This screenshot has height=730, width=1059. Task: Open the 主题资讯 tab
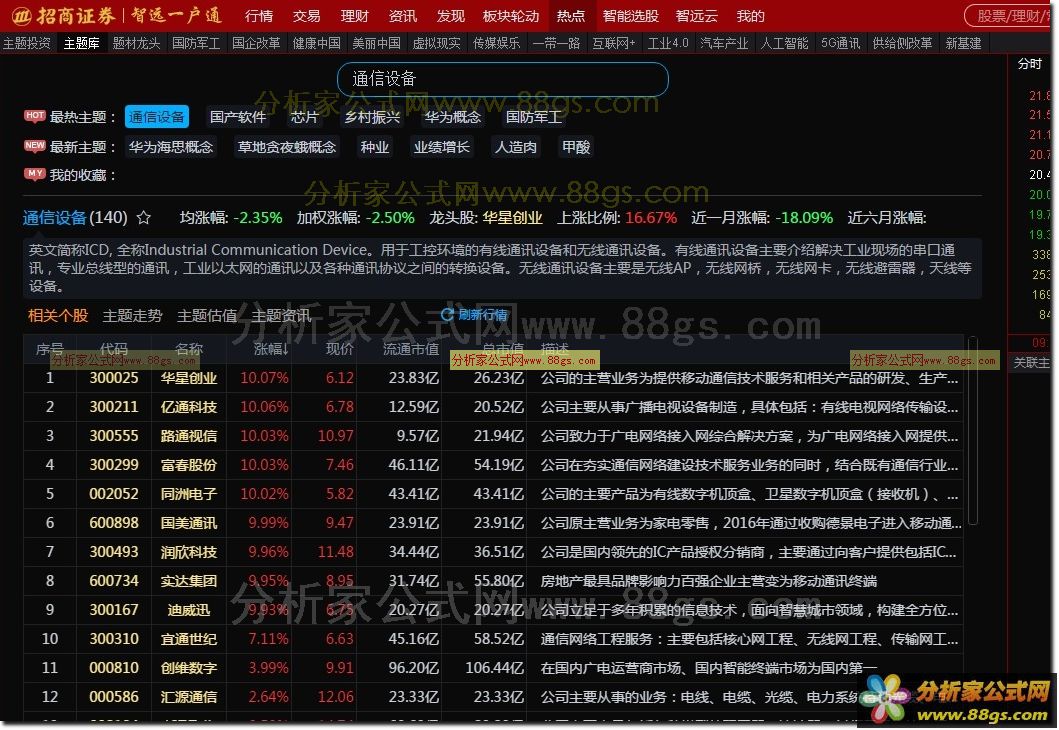281,315
